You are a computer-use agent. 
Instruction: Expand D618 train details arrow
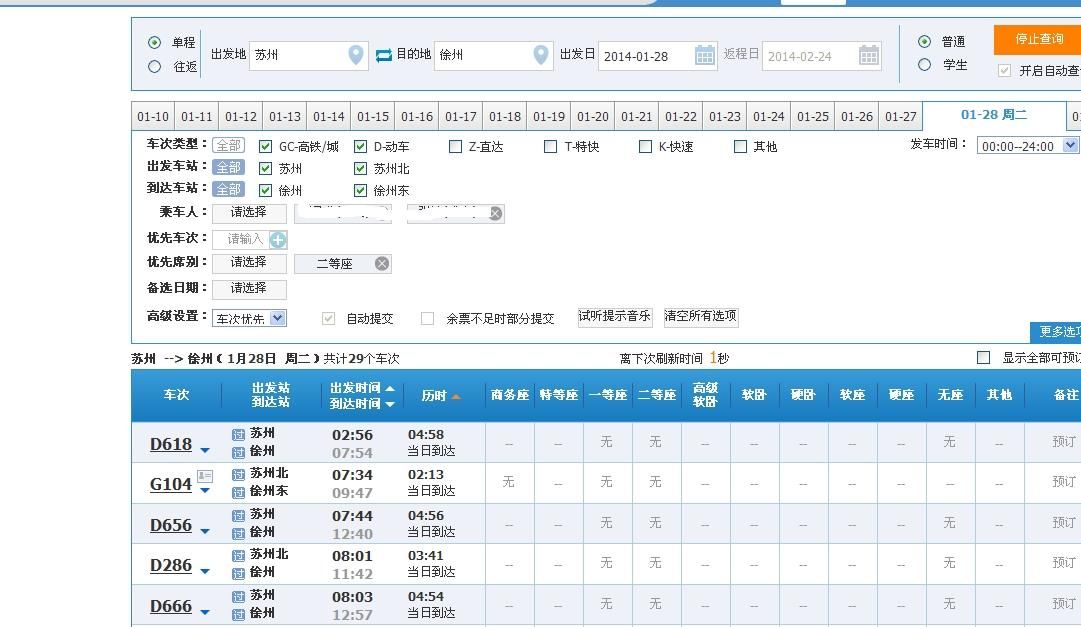point(205,450)
